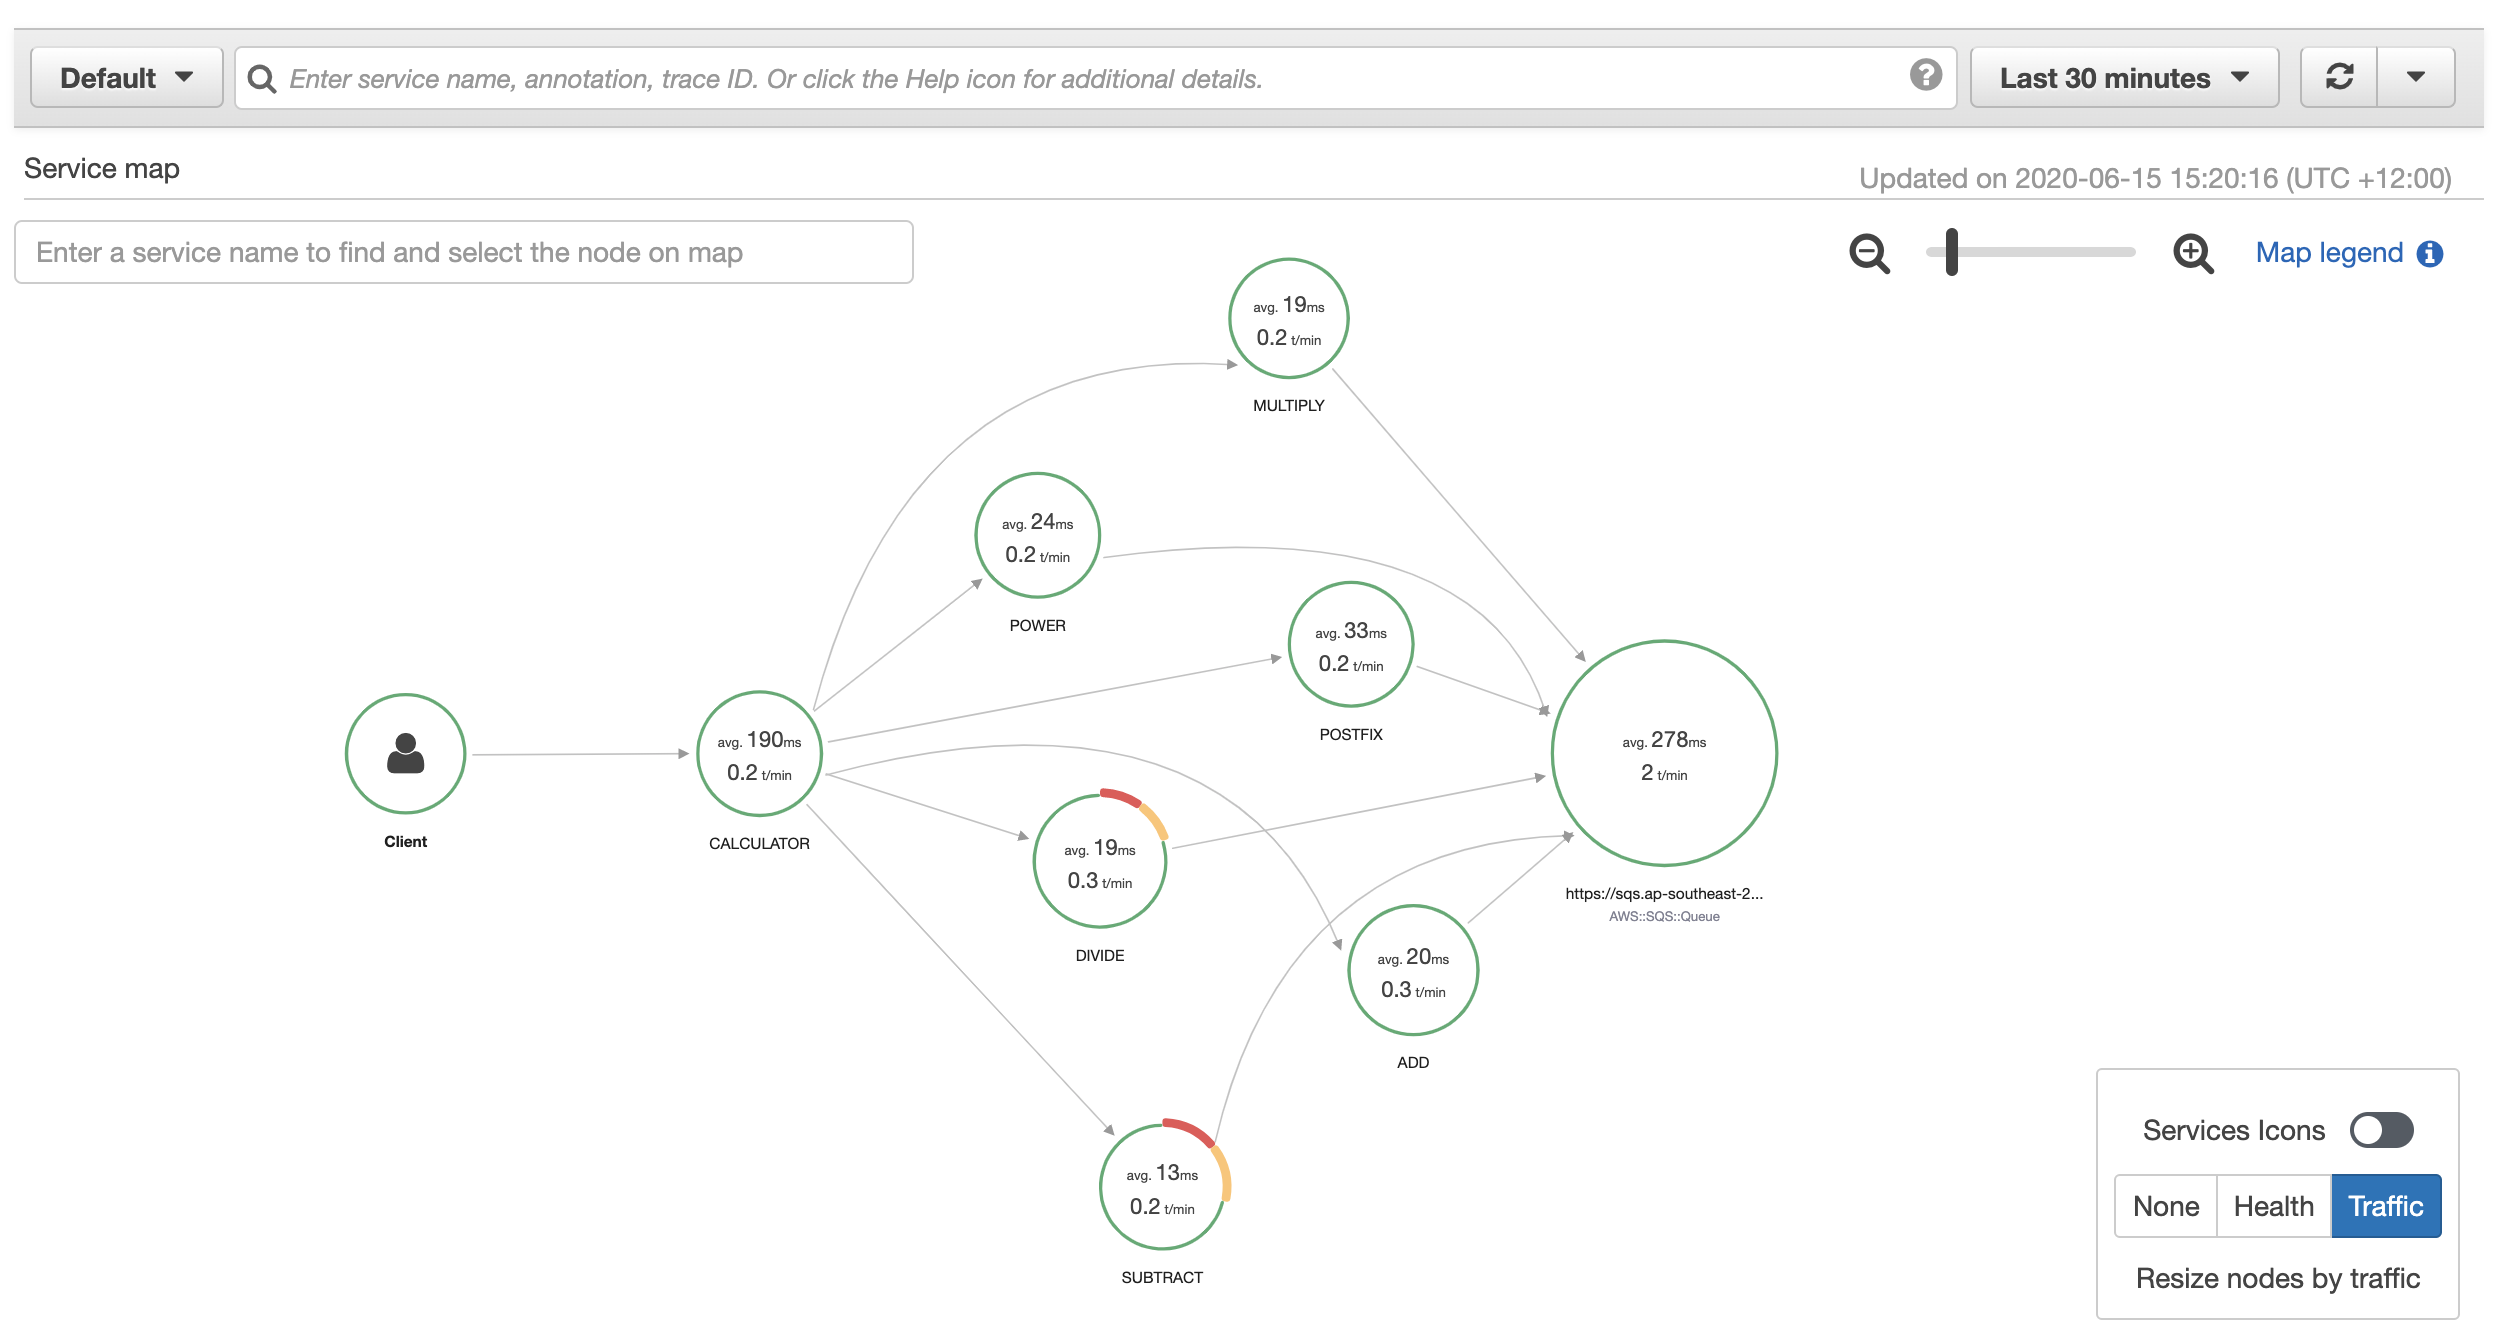This screenshot has height=1332, width=2496.
Task: Click the refresh arrows icon
Action: [x=2339, y=77]
